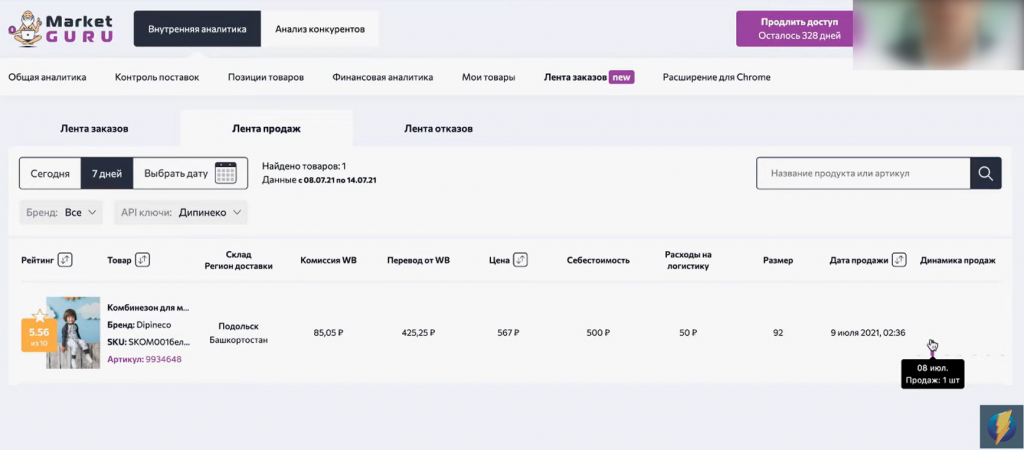Click the lightning bolt icon in corner
This screenshot has height=450, width=1024.
(999, 423)
